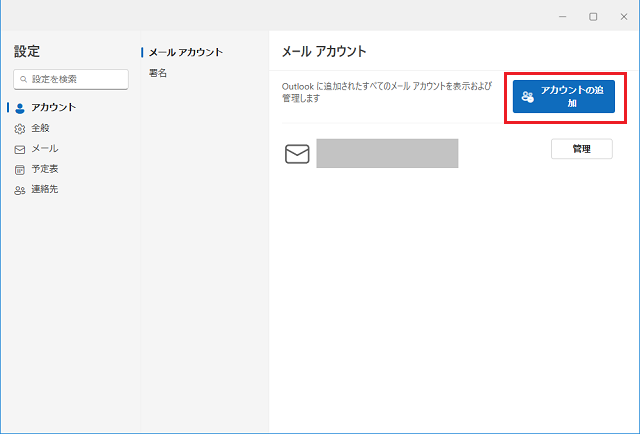Image resolution: width=640 pixels, height=434 pixels.
Task: Click the メール envelope icon in sidebar
Action: (20, 149)
